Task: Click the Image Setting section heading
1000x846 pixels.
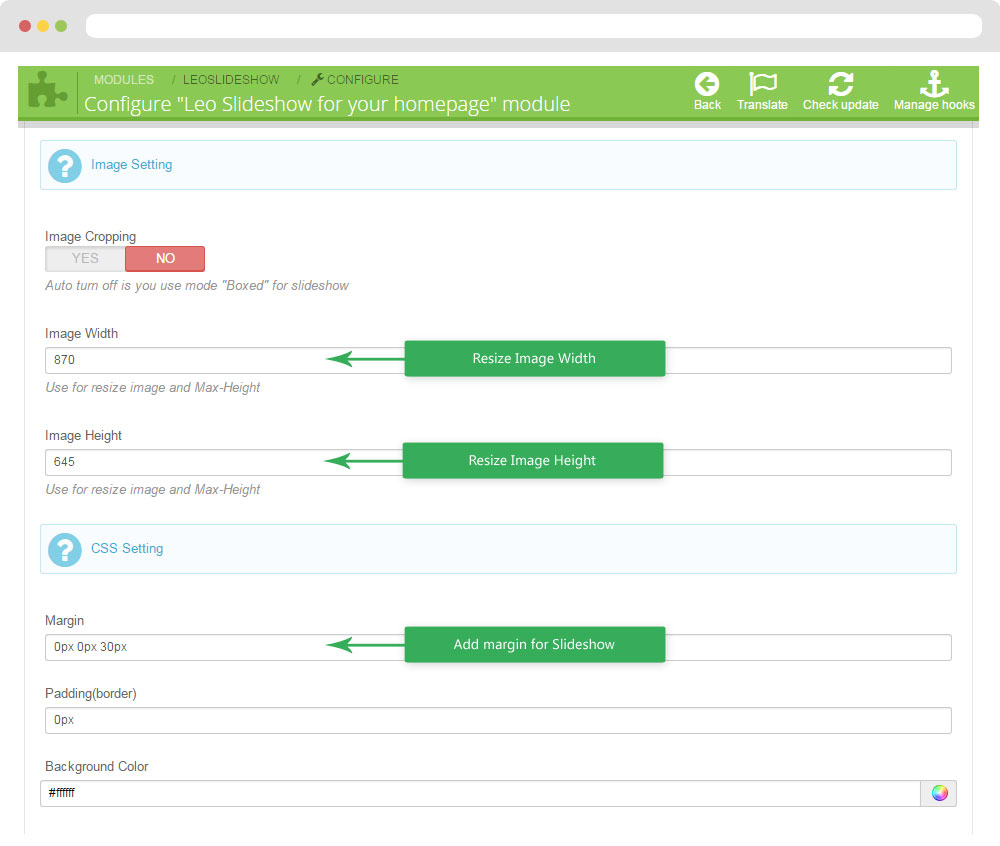Action: tap(131, 165)
